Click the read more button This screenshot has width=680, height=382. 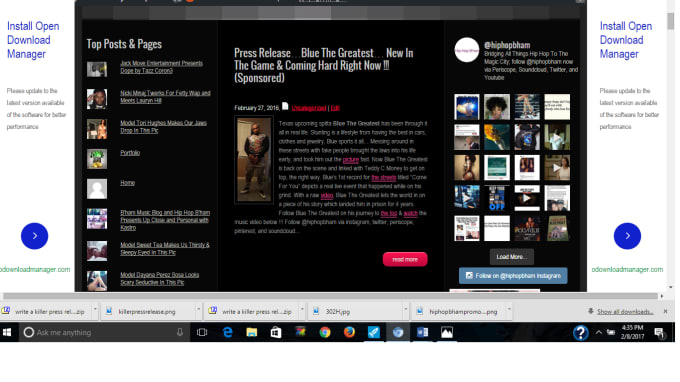coord(405,259)
